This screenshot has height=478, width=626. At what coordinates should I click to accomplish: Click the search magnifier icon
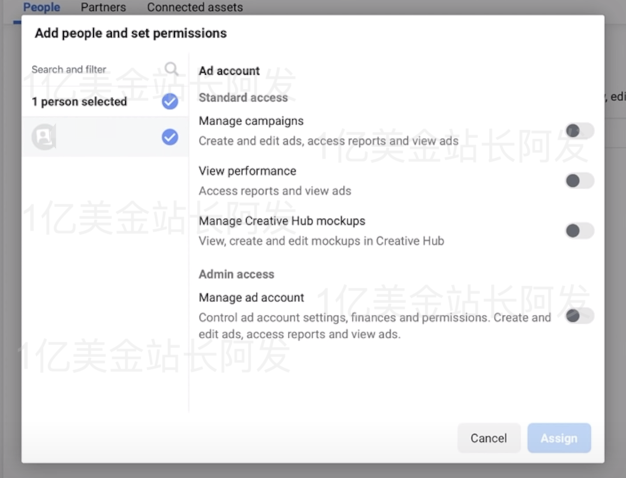tap(172, 69)
